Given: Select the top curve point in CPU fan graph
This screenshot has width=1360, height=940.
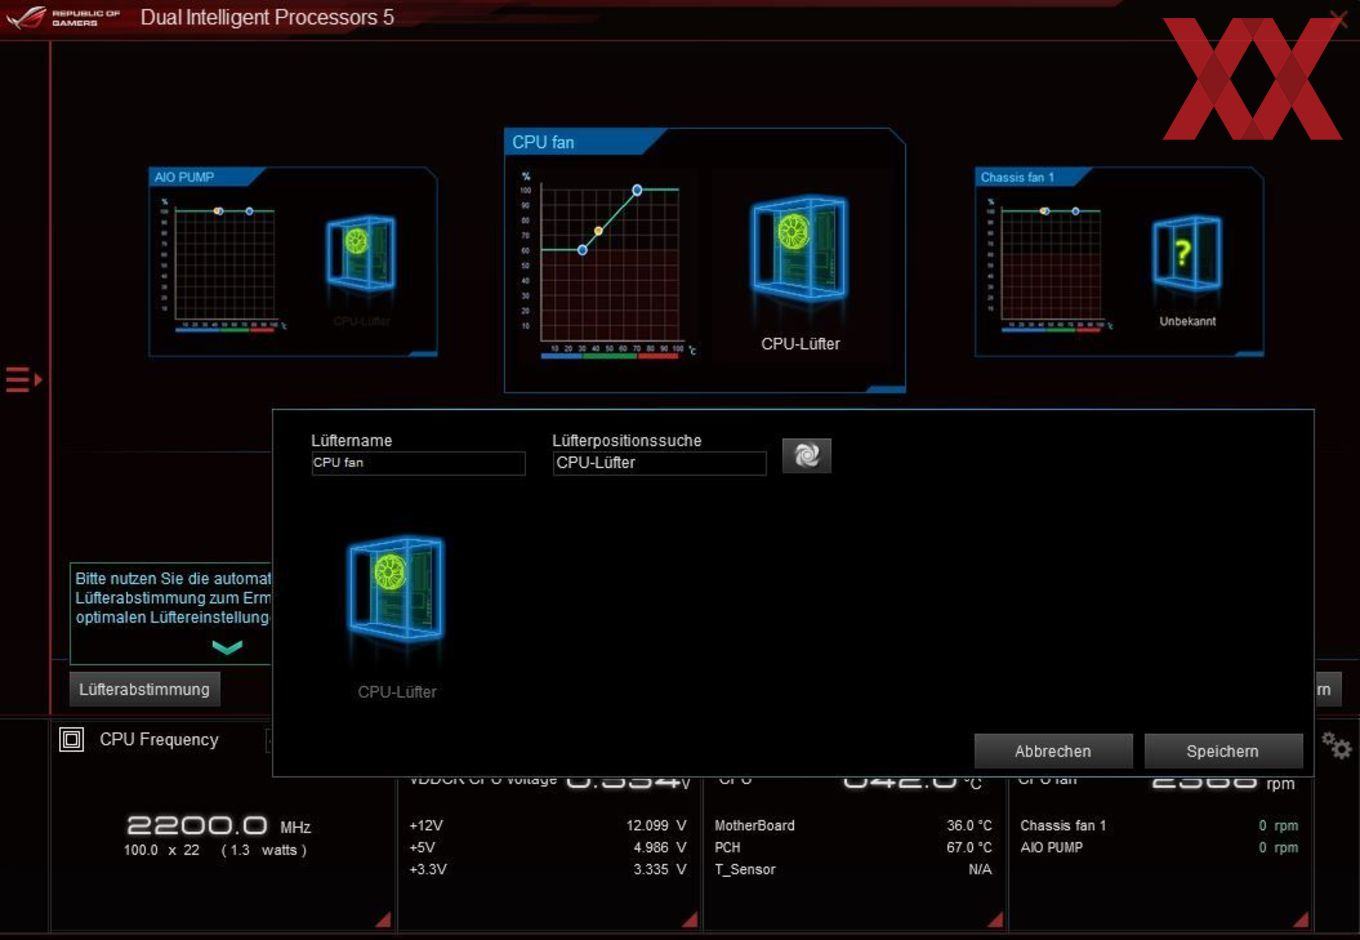Looking at the screenshot, I should click(637, 190).
